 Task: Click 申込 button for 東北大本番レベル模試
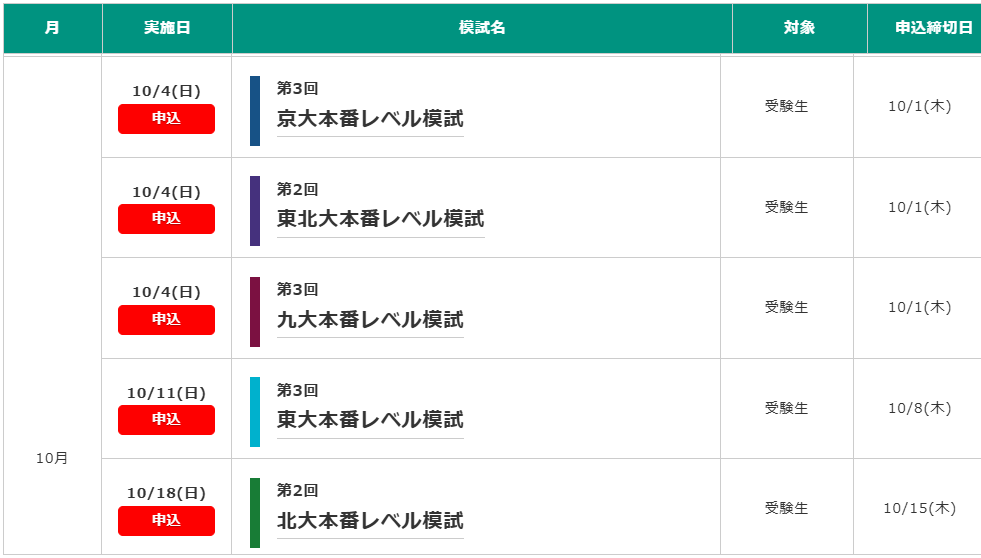pyautogui.click(x=166, y=219)
